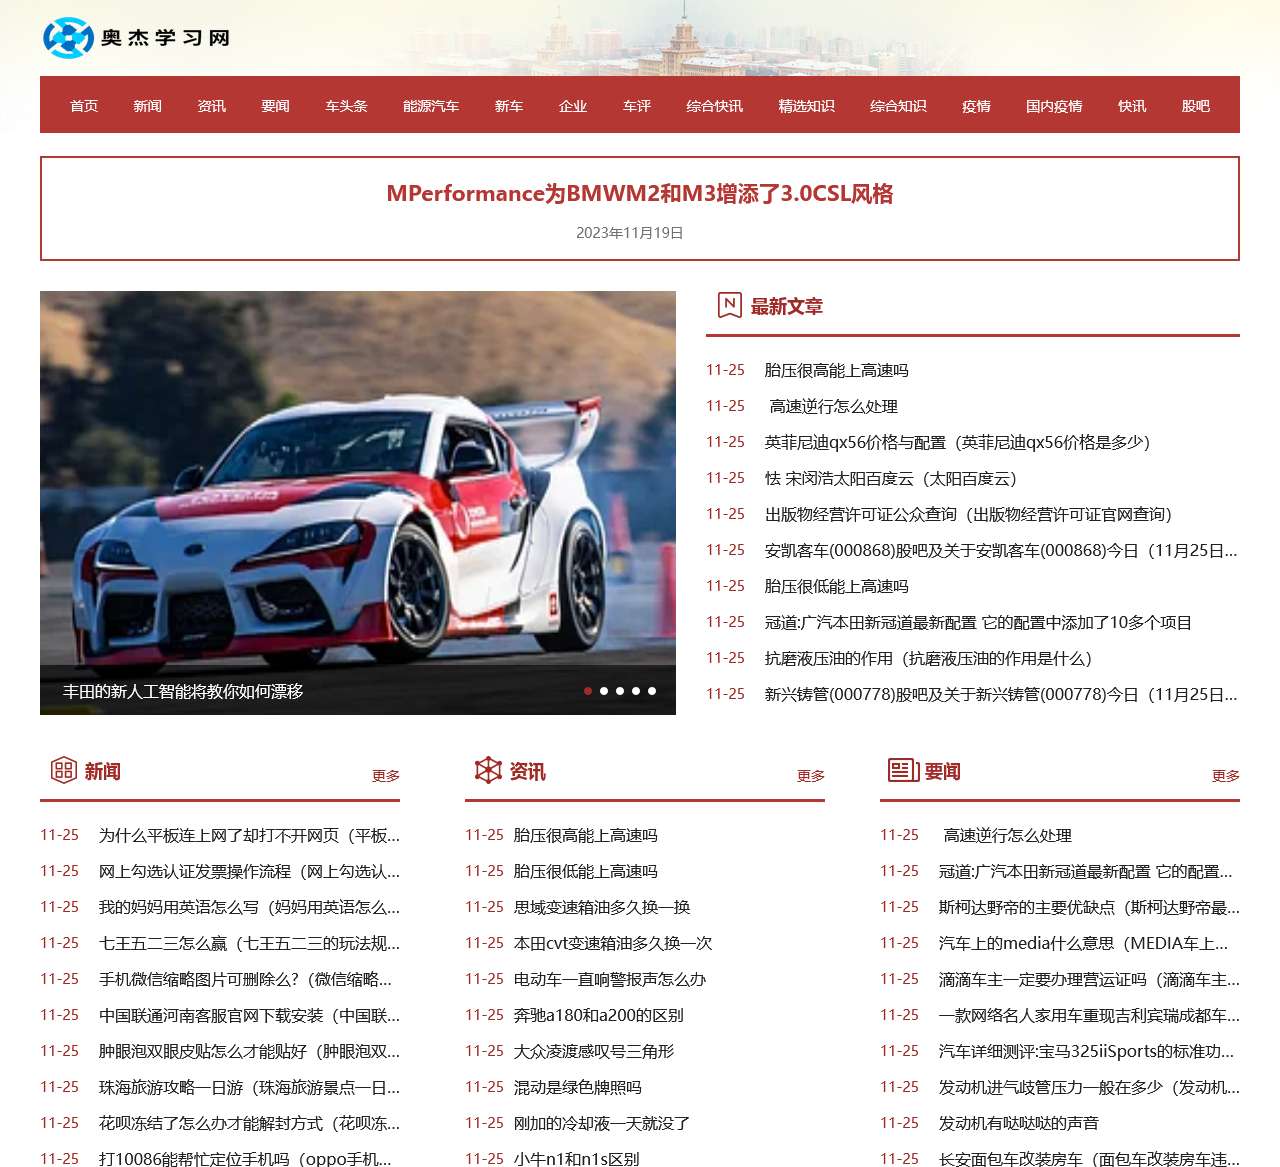
Task: Open 网上勾选认证发票操作流程 article
Action: [249, 871]
